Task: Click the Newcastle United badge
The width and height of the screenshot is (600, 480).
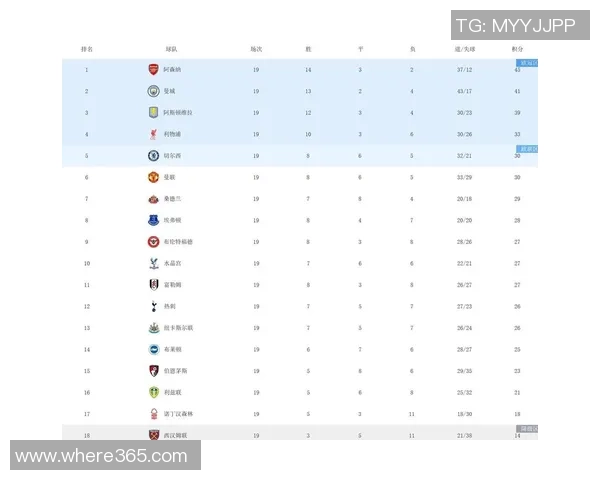Action: pyautogui.click(x=153, y=328)
